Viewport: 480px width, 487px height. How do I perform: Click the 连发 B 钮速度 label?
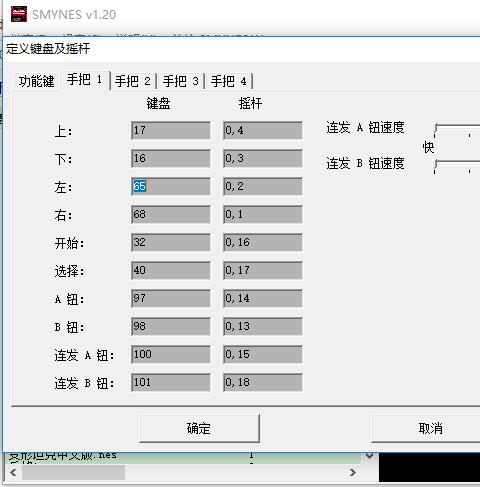coord(365,163)
